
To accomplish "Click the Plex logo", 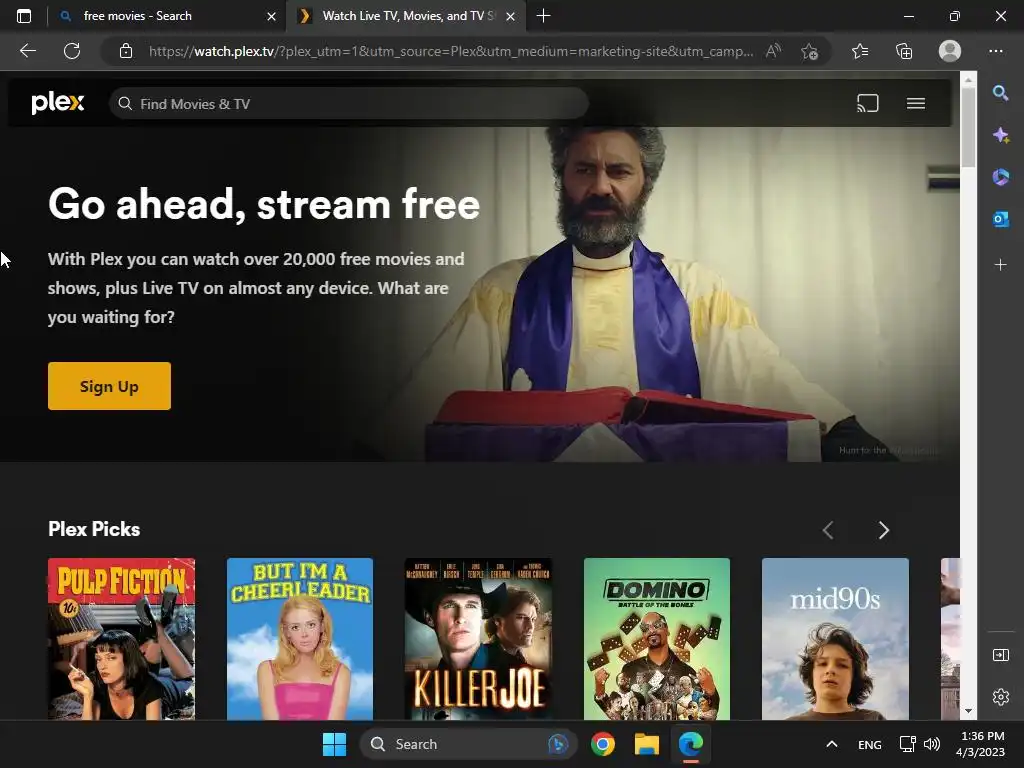I will (57, 103).
